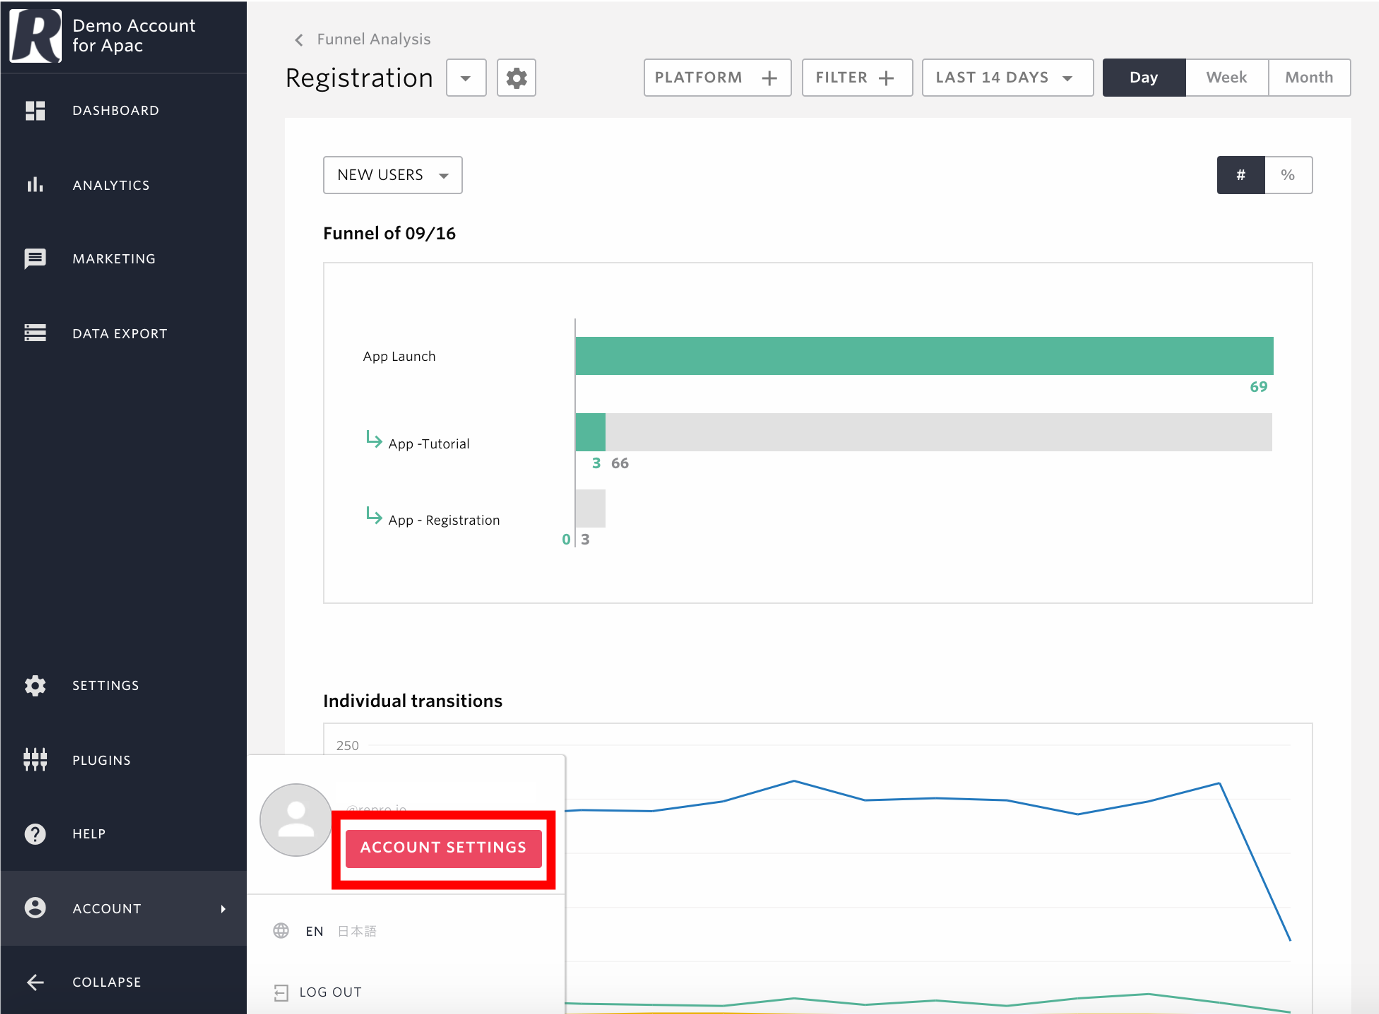Click the Marketing message icon
Image resolution: width=1379 pixels, height=1014 pixels.
point(35,258)
